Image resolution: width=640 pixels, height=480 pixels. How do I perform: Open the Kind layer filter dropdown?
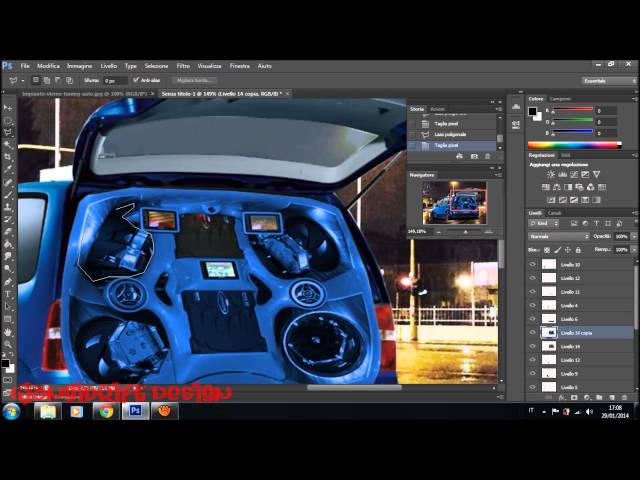click(544, 223)
